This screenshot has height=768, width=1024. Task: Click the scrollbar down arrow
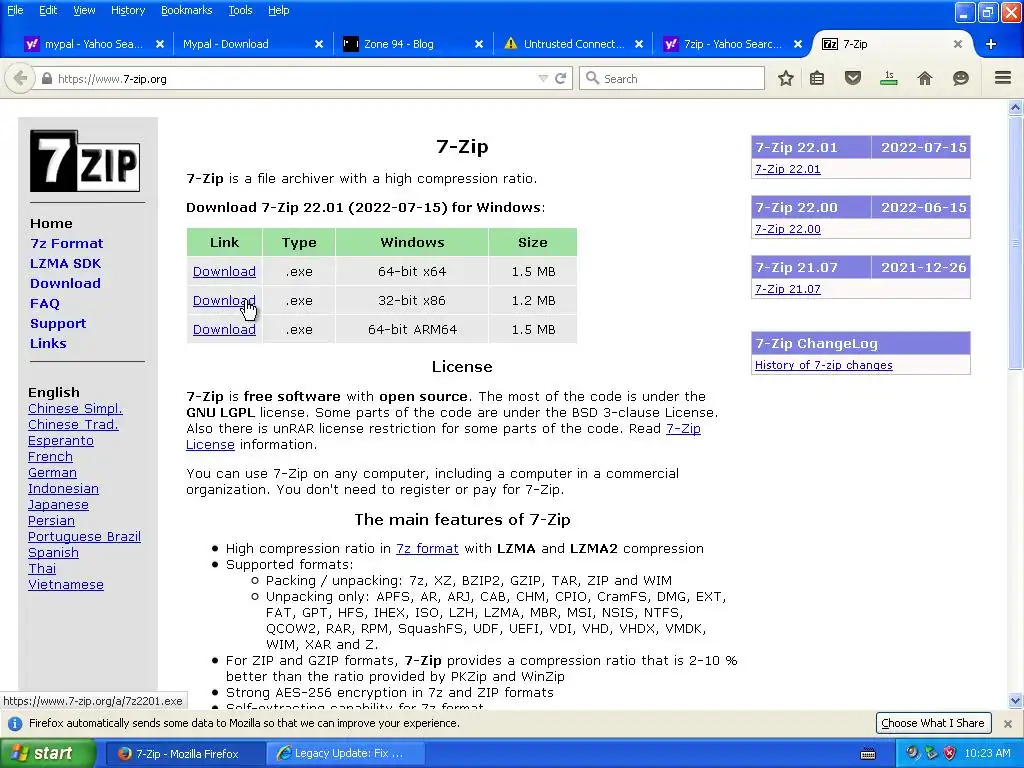[1015, 700]
